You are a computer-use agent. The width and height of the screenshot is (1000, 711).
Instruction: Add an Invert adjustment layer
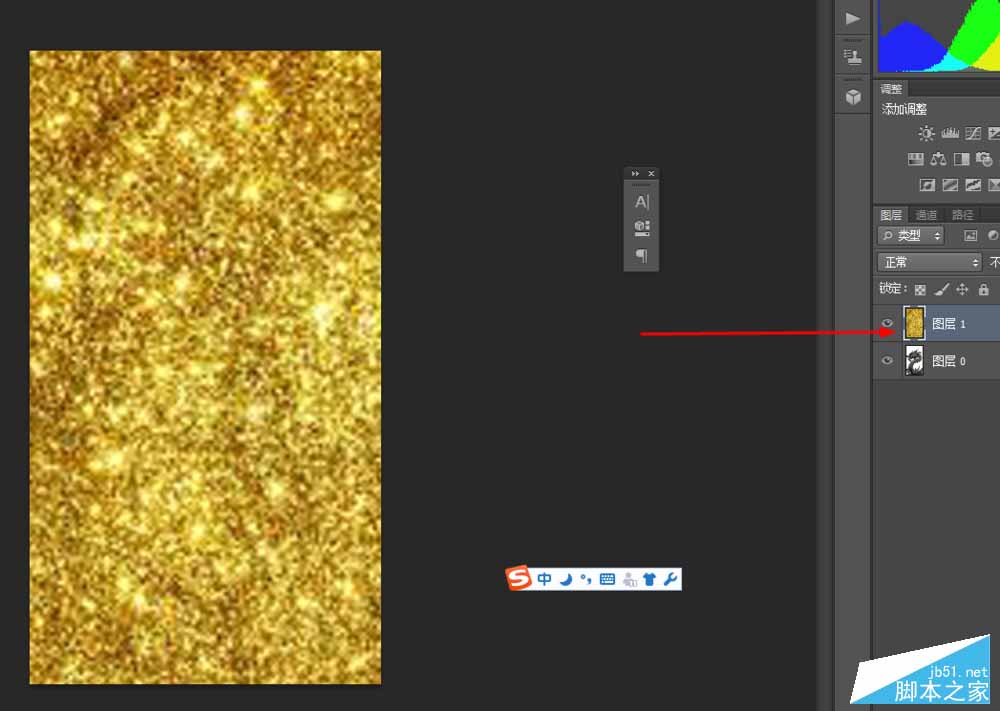[x=927, y=185]
